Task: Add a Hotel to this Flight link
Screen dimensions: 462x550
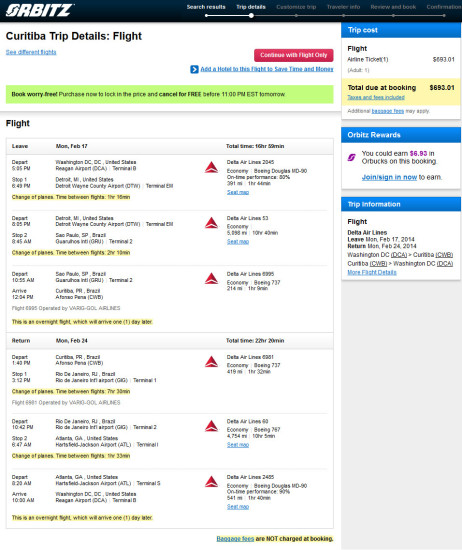Action: pos(267,69)
